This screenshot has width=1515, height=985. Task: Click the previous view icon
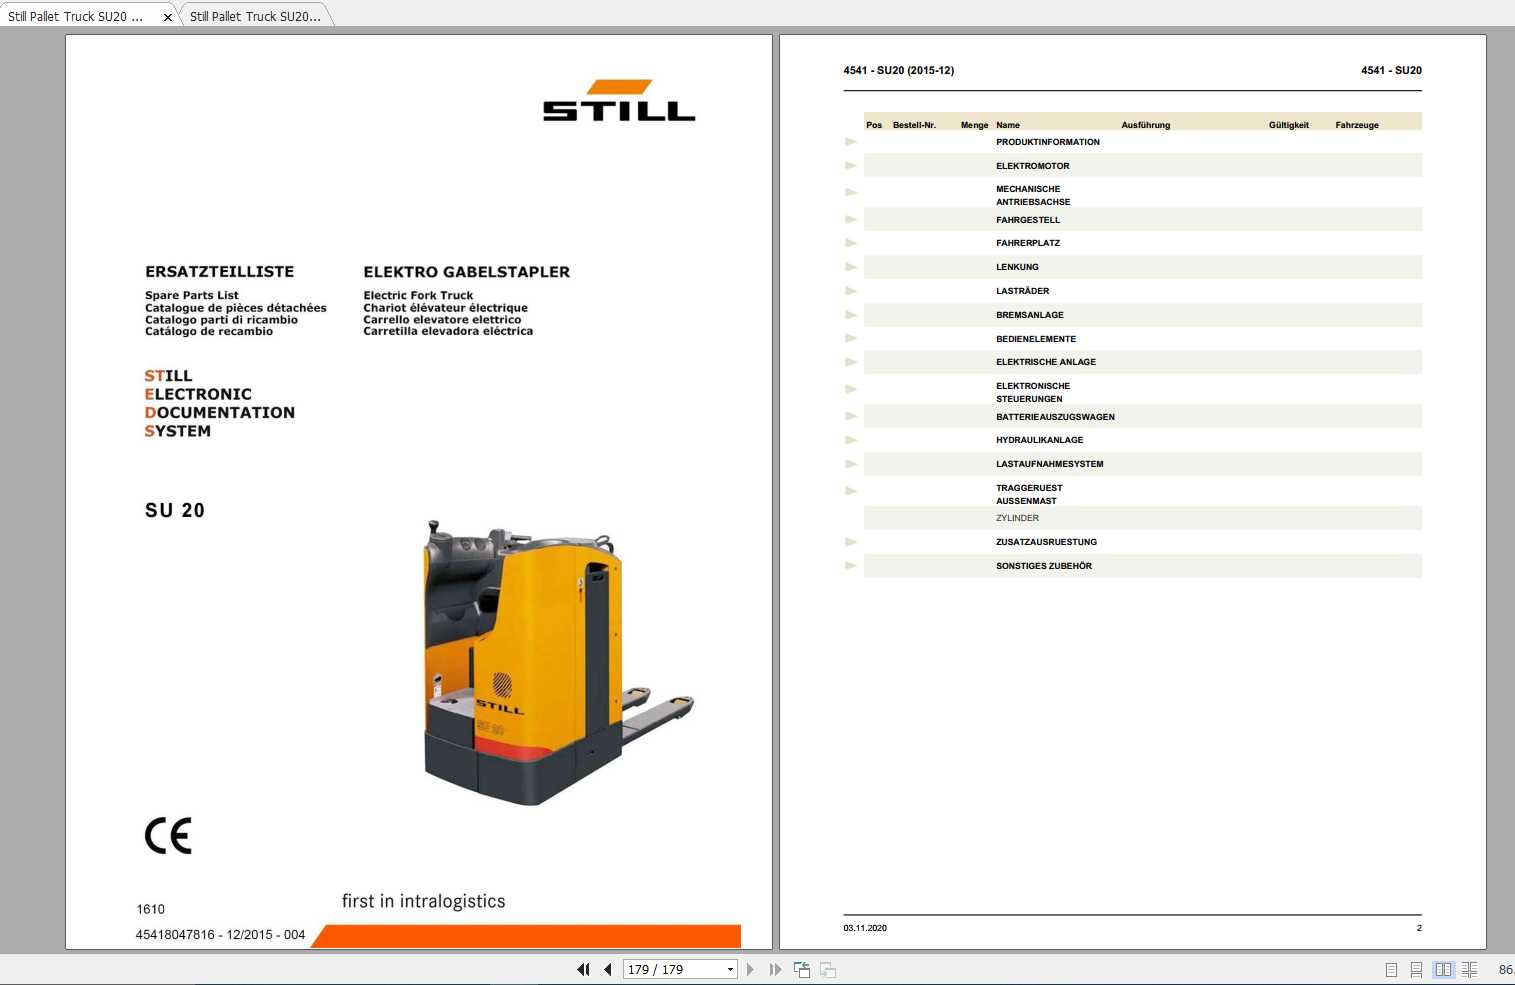[x=802, y=969]
